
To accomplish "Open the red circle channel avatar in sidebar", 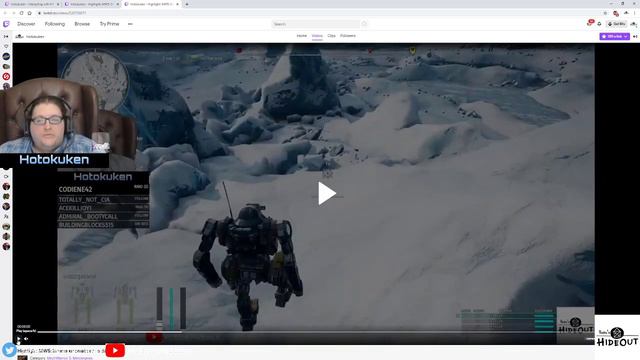I will click(6, 76).
